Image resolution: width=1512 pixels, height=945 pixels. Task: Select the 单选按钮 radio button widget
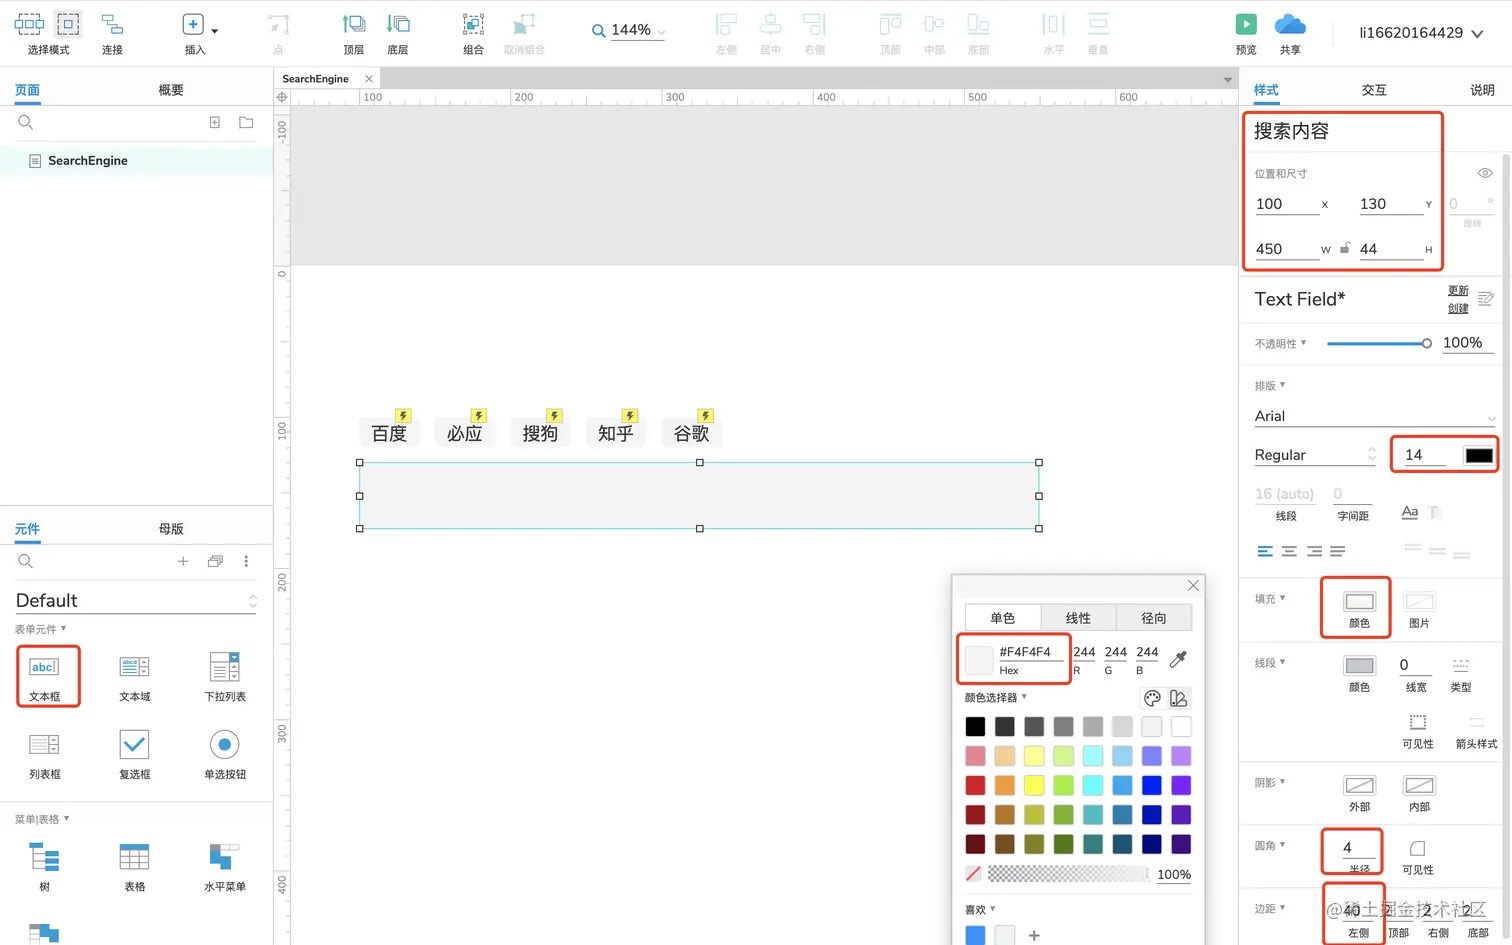click(x=225, y=754)
